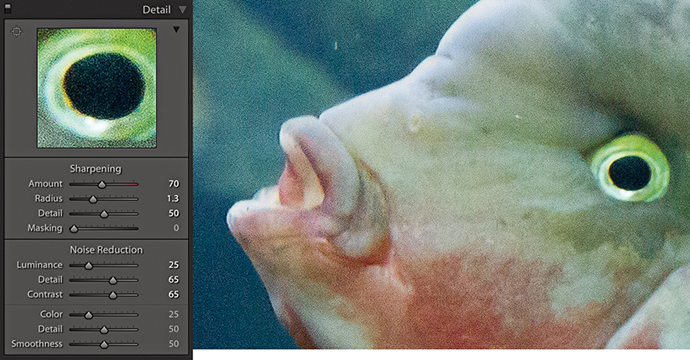Click the Luminance slider handle
This screenshot has width=690, height=360.
pos(88,265)
